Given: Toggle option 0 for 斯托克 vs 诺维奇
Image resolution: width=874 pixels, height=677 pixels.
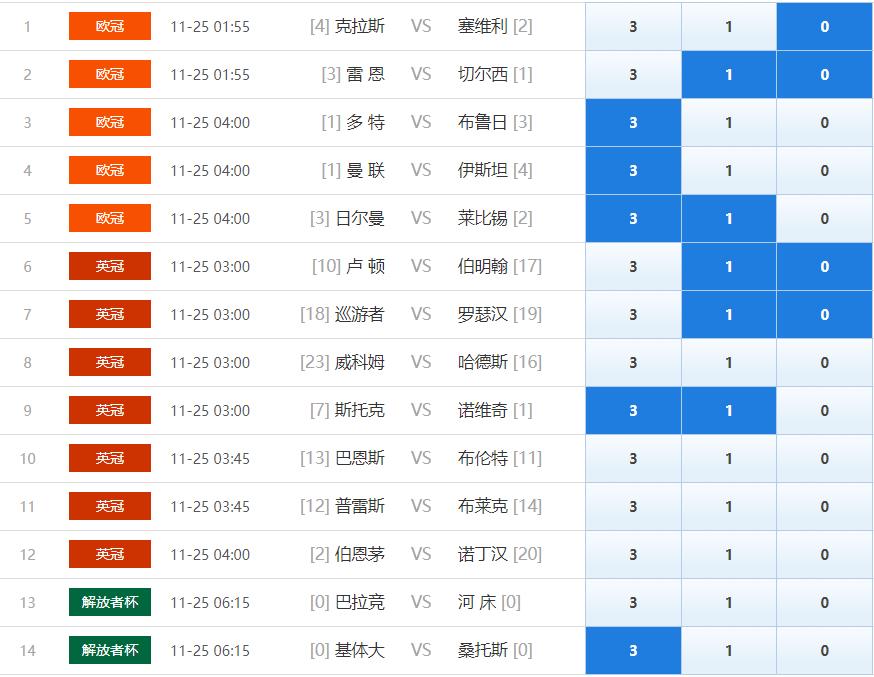Looking at the screenshot, I should click(824, 411).
